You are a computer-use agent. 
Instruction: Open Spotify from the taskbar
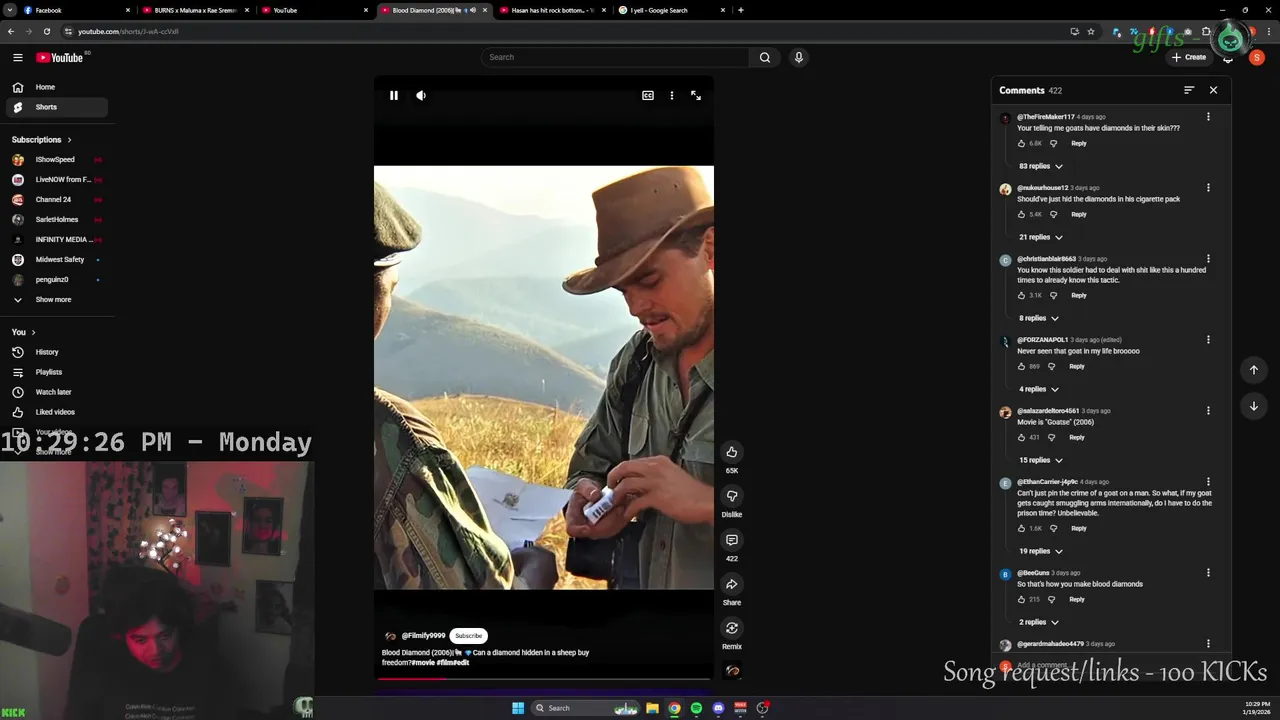pos(696,708)
